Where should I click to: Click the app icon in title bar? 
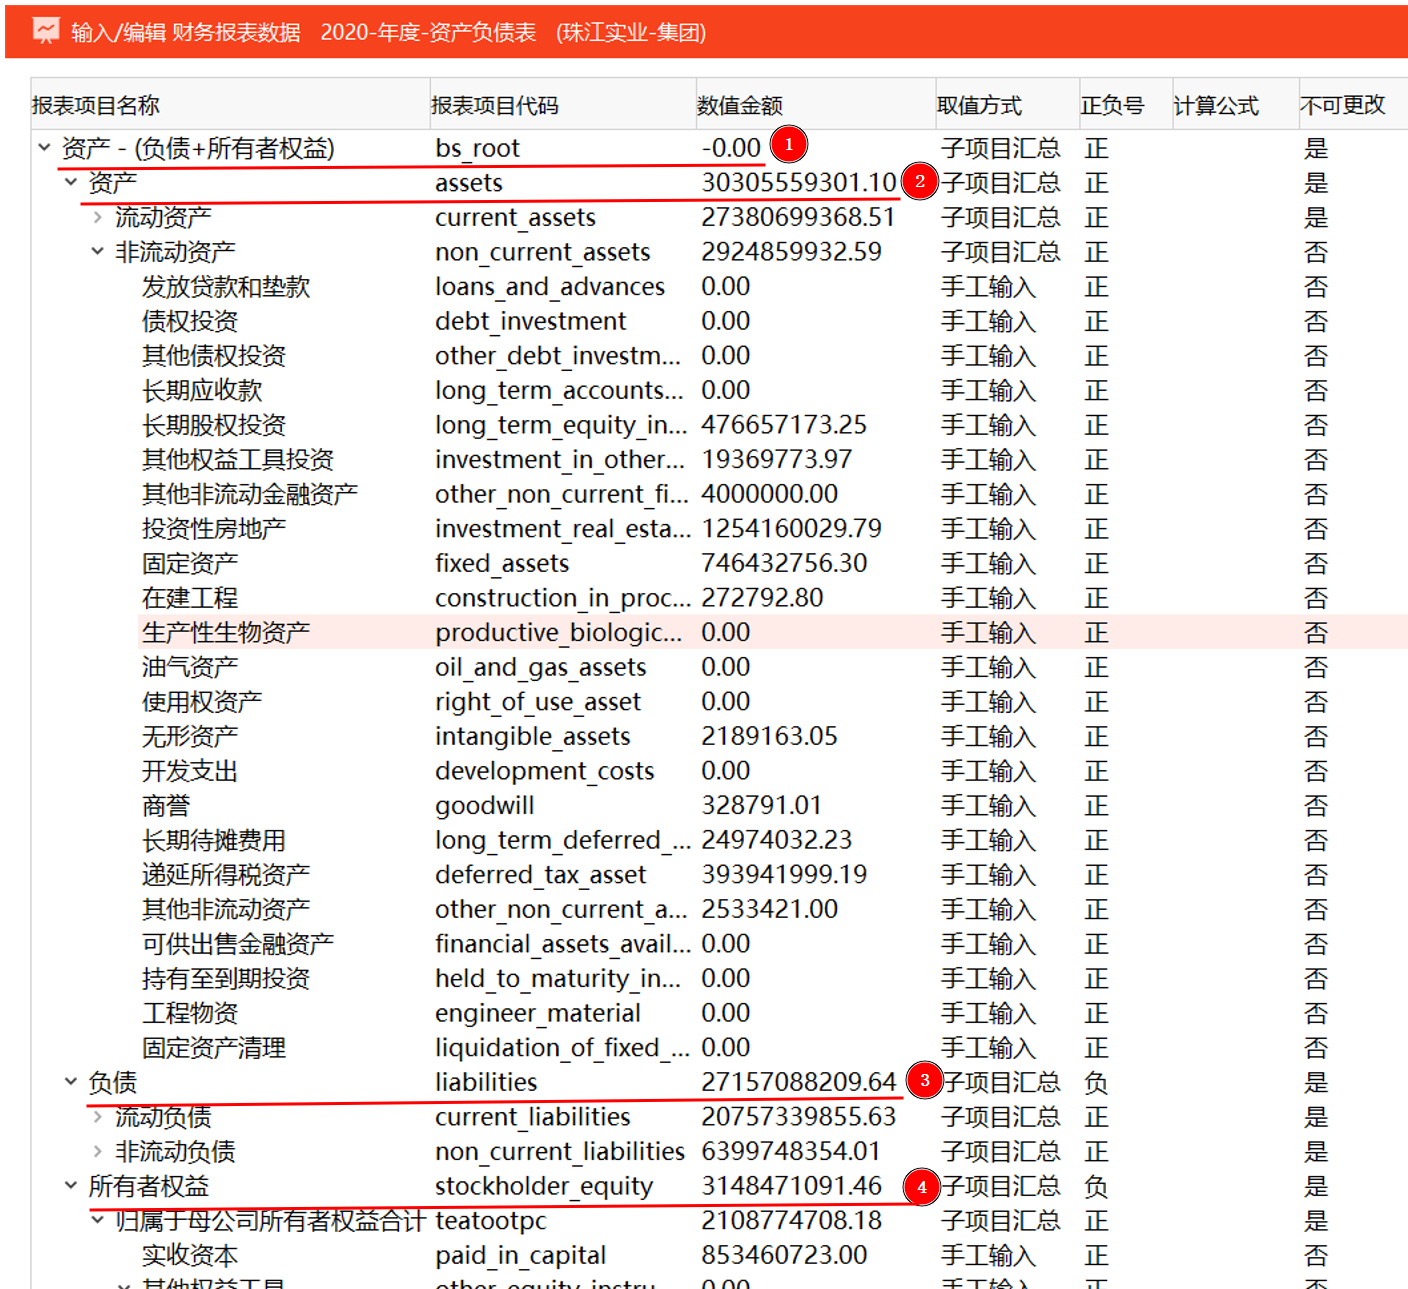(47, 31)
